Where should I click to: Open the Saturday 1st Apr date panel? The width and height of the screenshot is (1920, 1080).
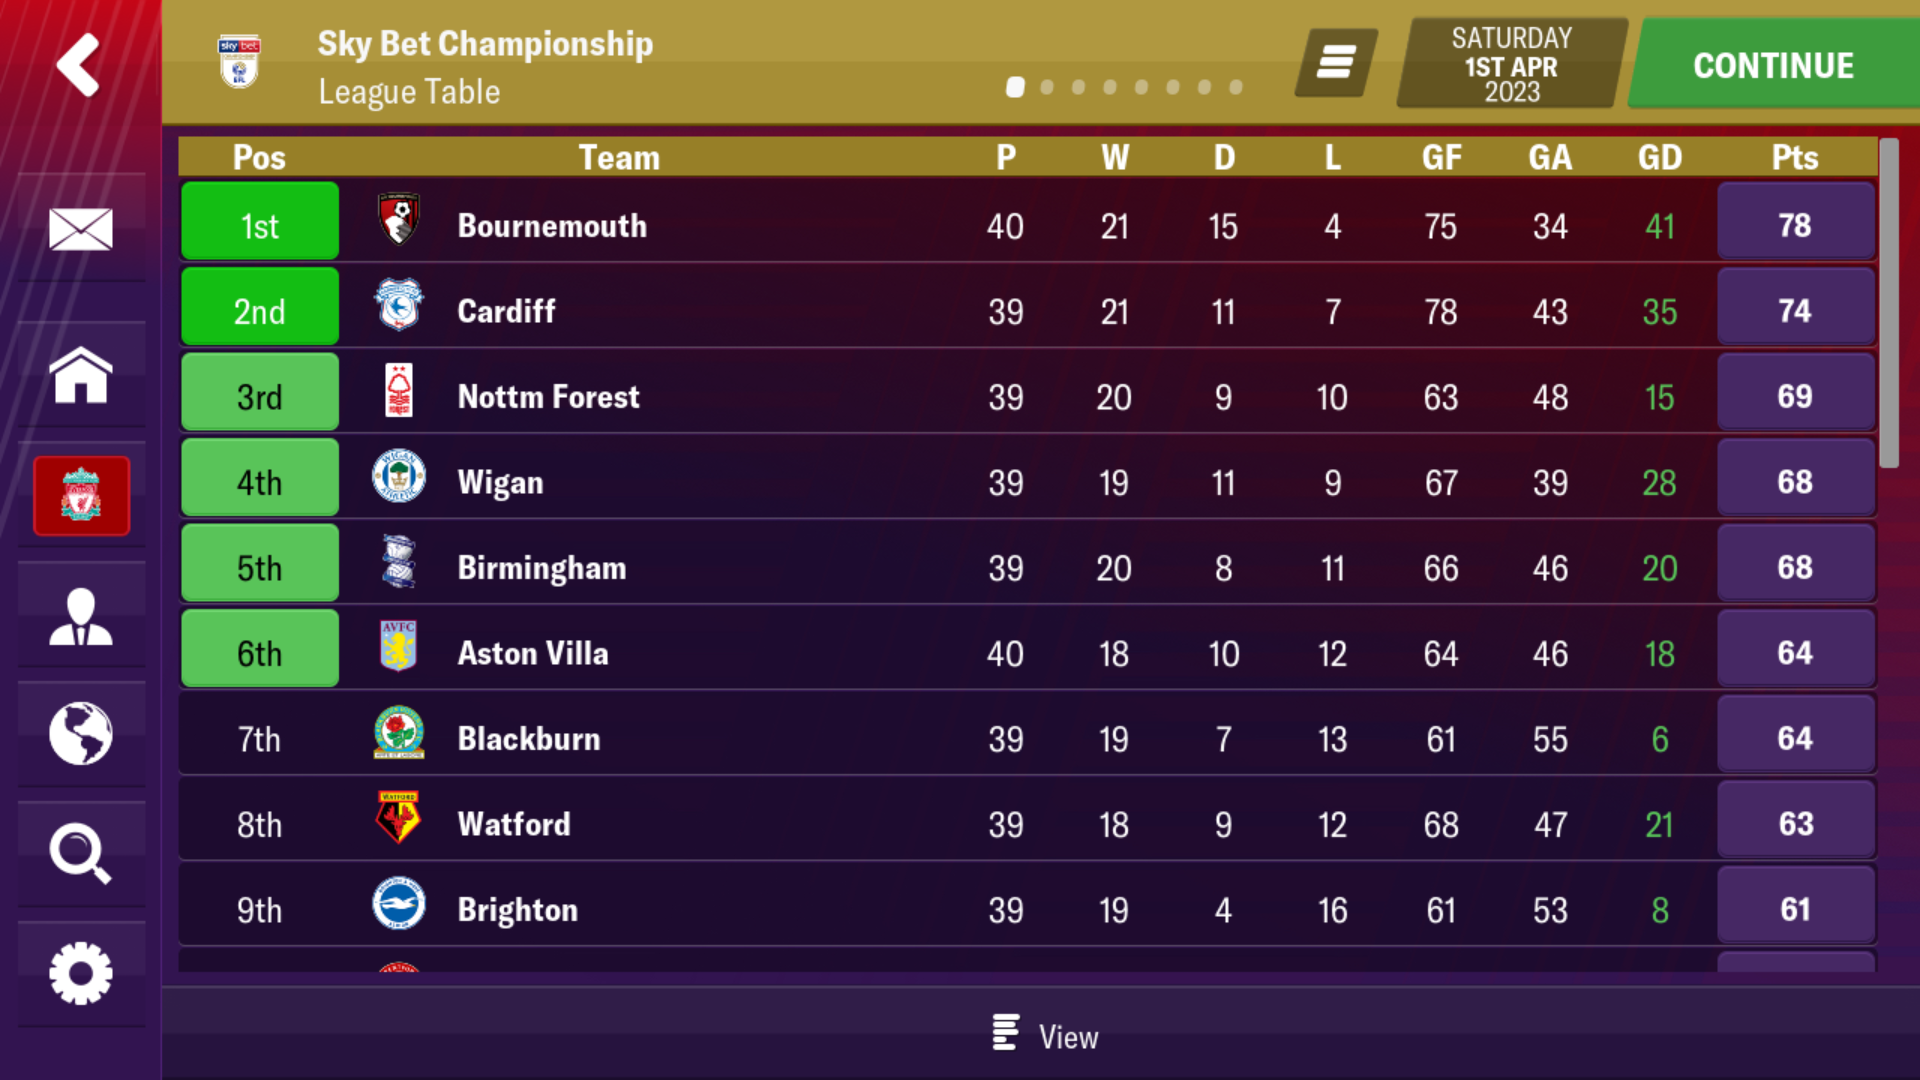tap(1511, 64)
